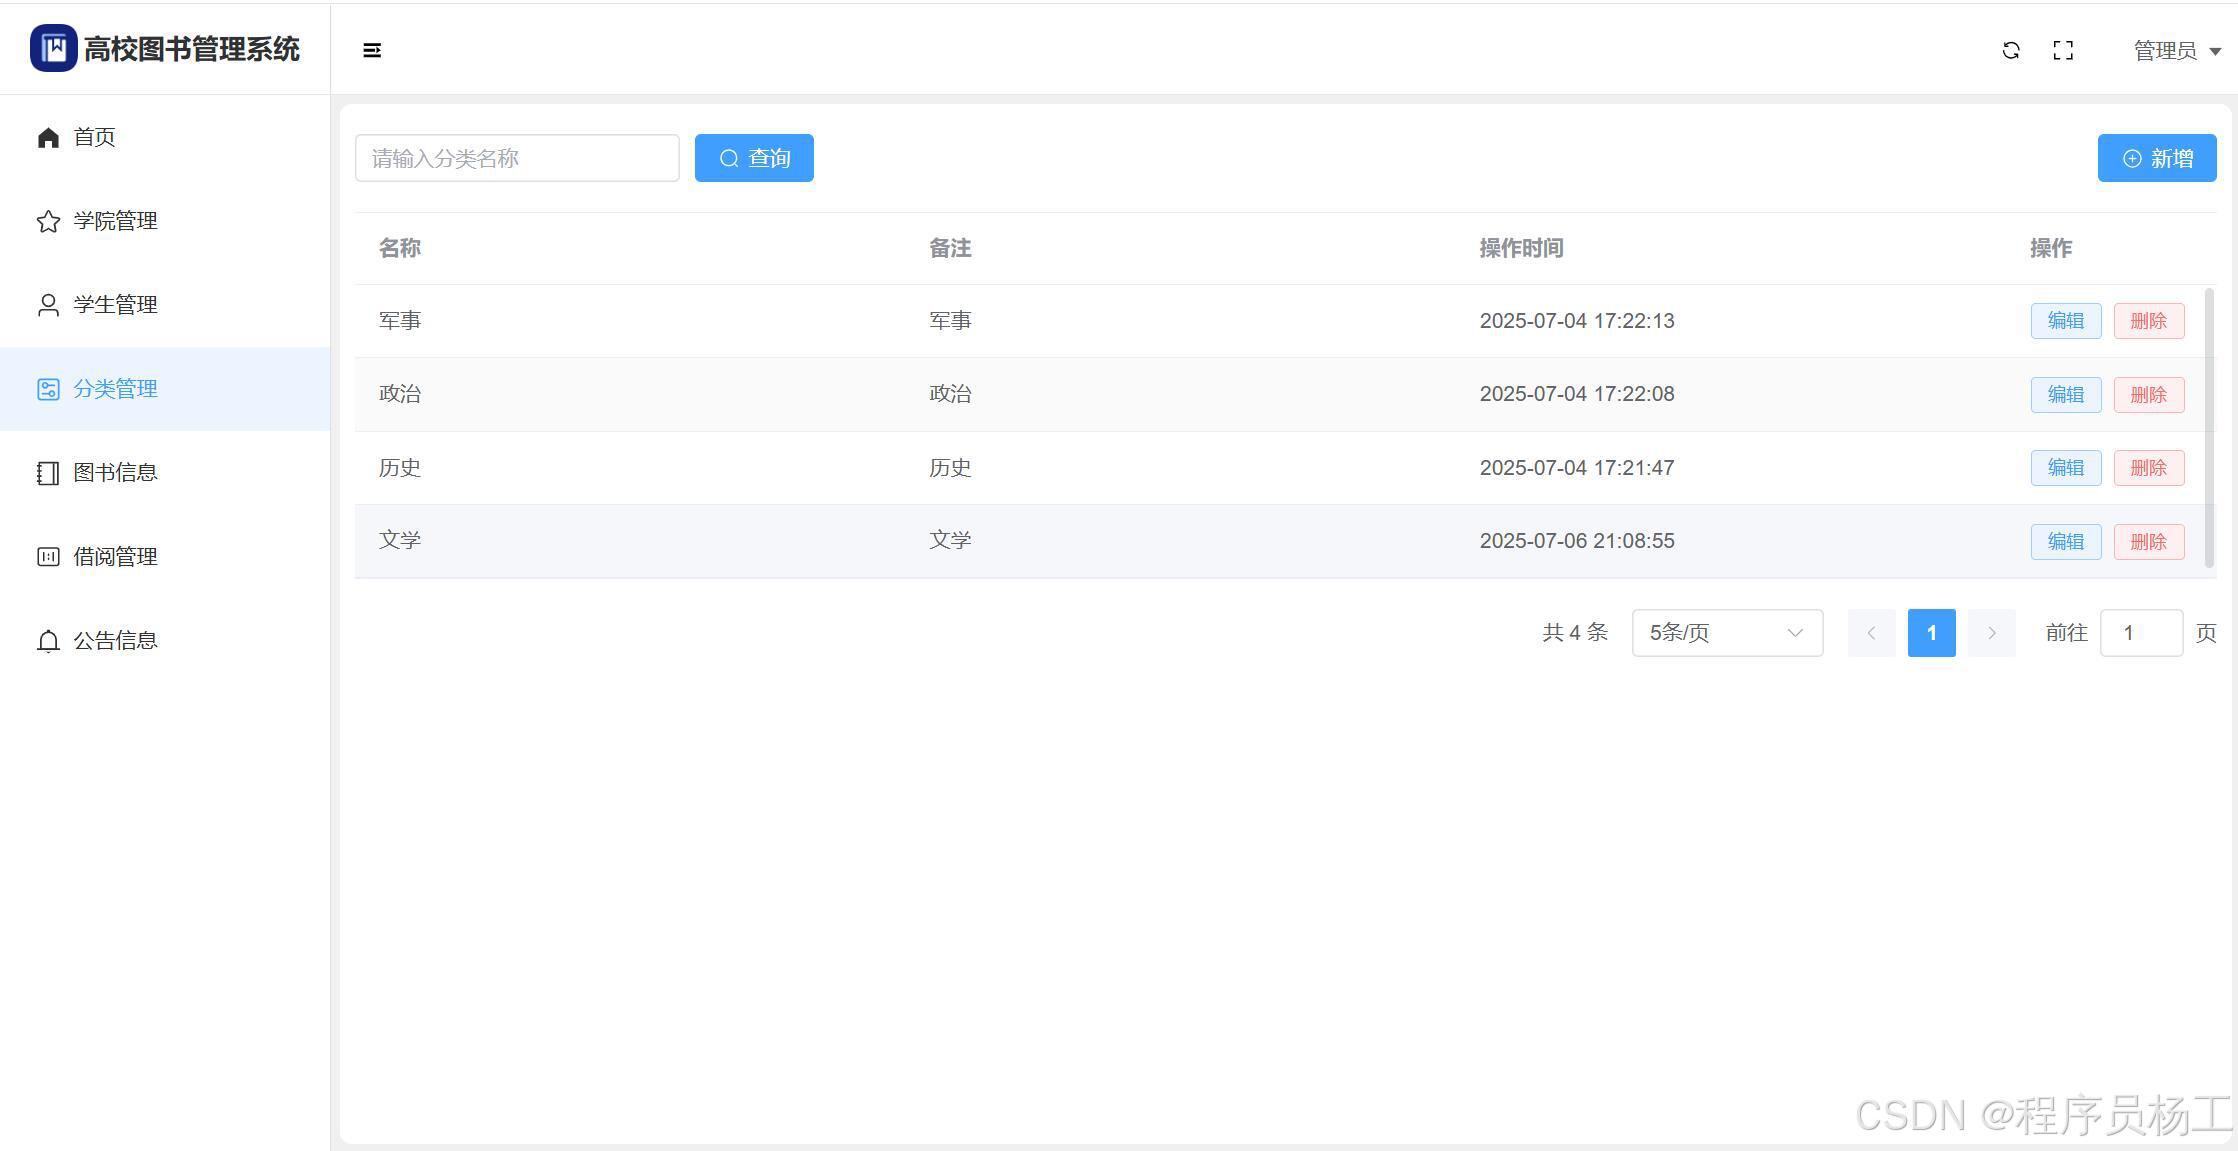Click the table's vertical scrollbar
Screen dimensions: 2238x1151
point(2209,428)
